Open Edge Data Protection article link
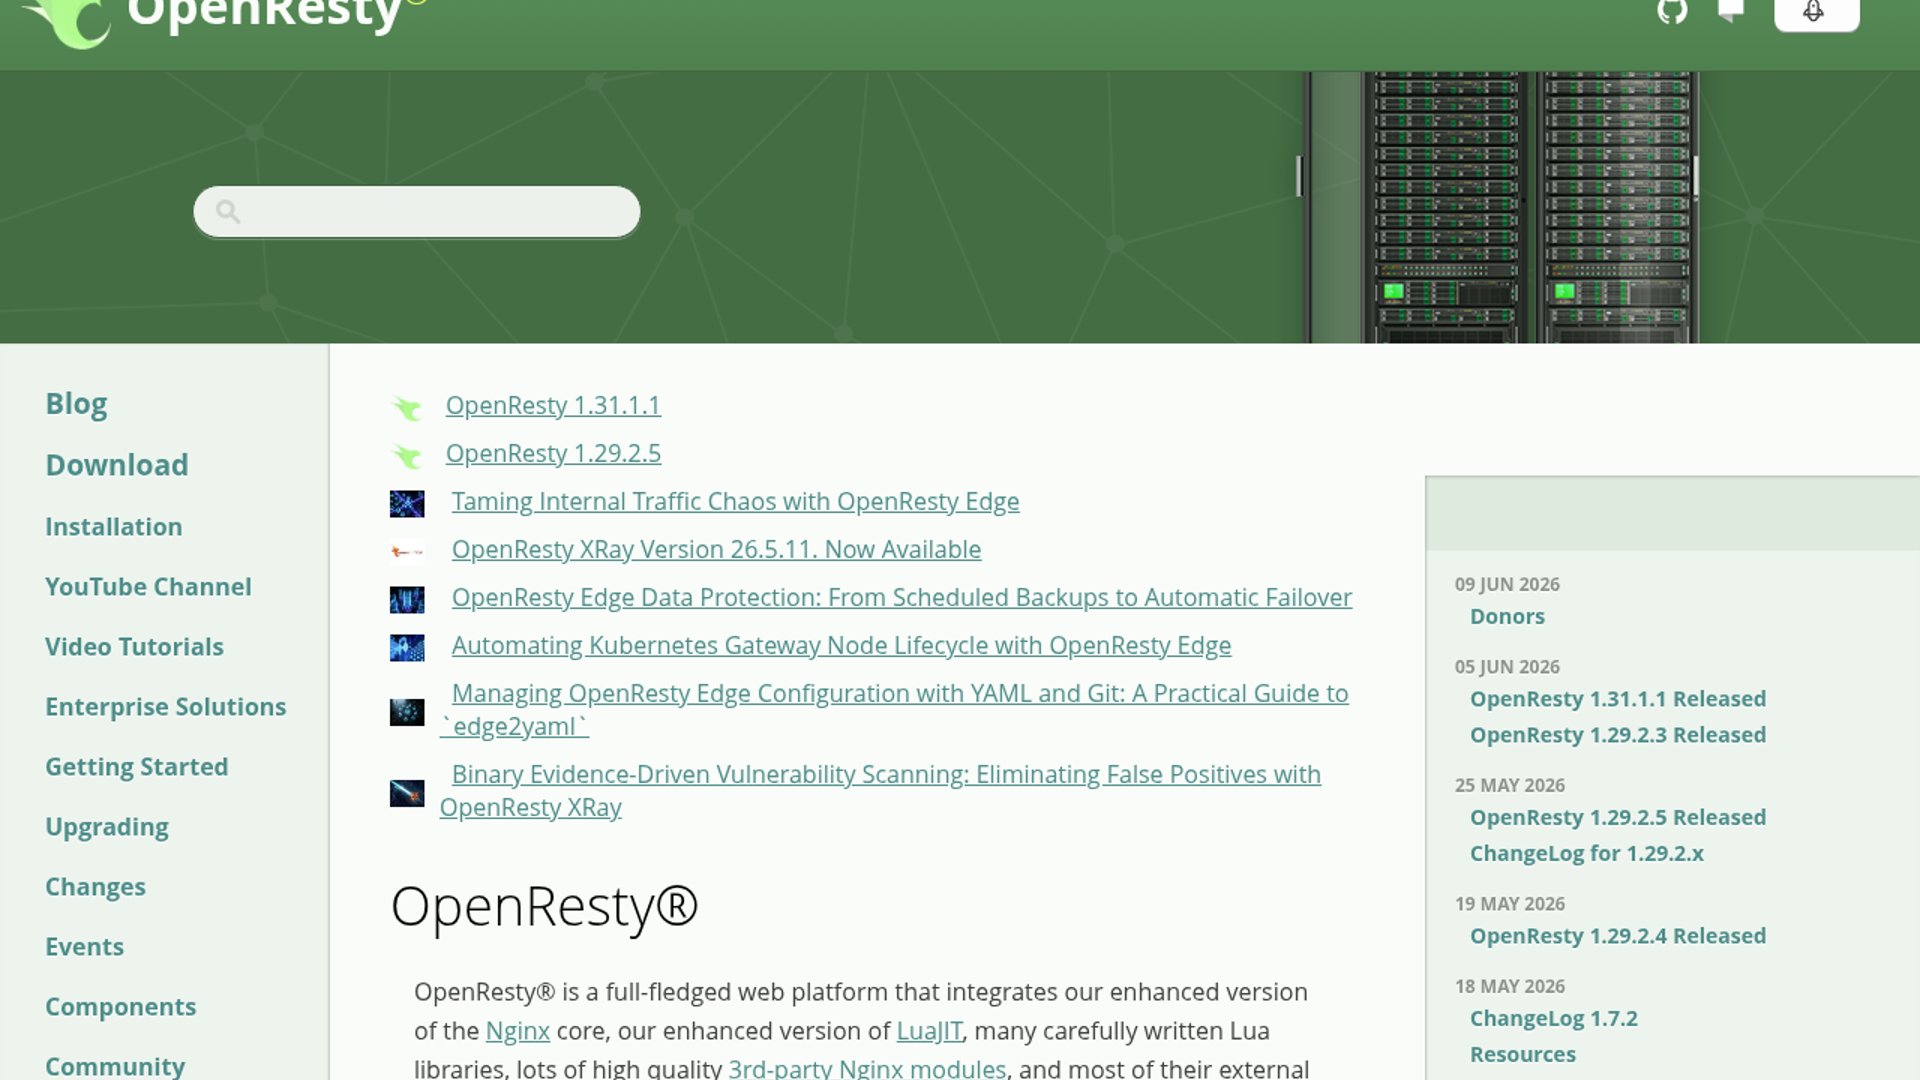The height and width of the screenshot is (1080, 1920). click(901, 597)
